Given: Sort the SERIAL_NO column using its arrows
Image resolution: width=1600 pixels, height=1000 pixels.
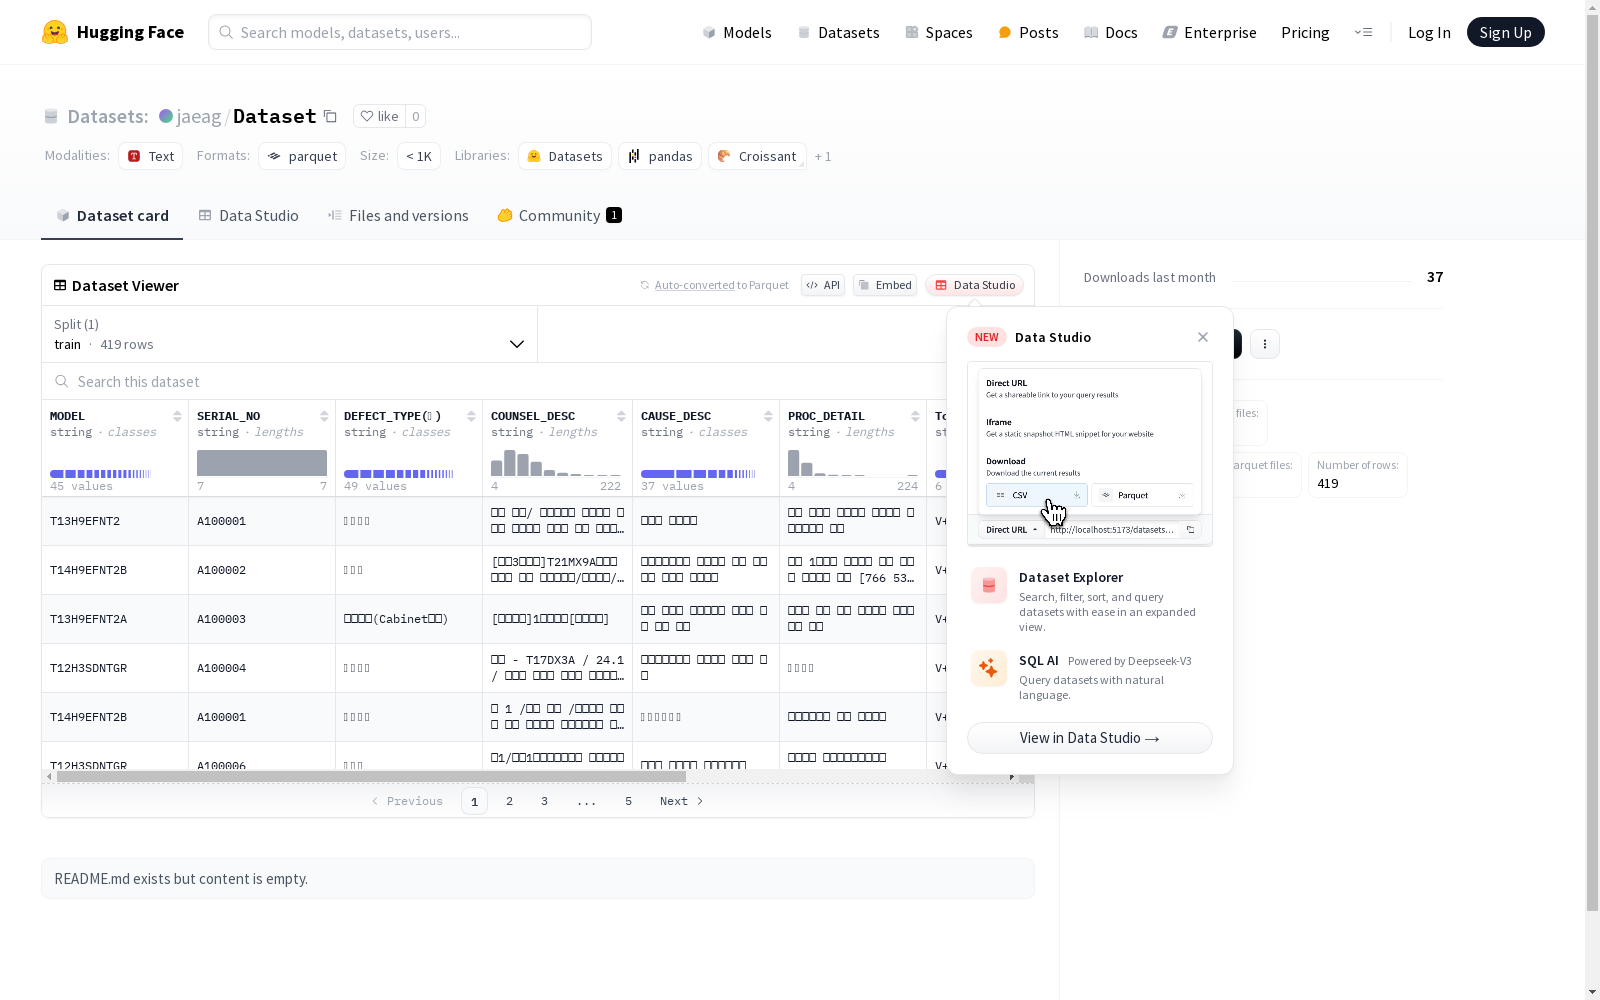Looking at the screenshot, I should [x=324, y=416].
